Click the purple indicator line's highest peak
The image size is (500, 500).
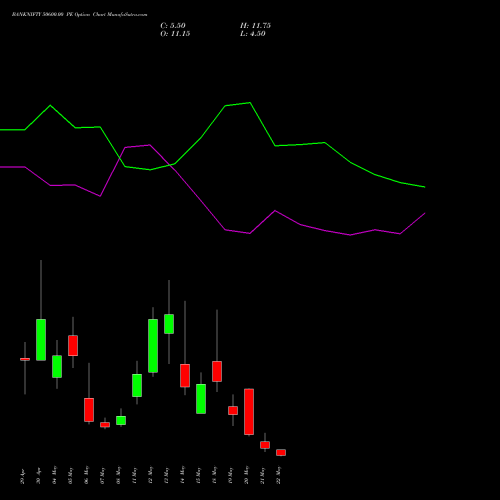(x=150, y=145)
